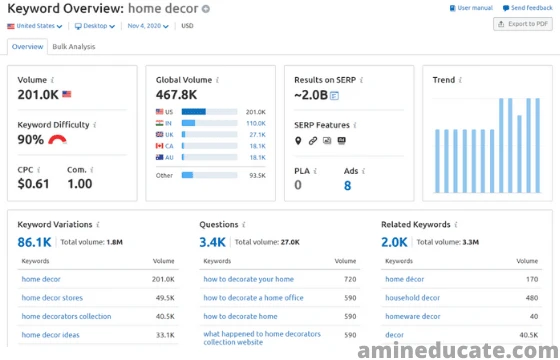Image resolution: width=560 pixels, height=360 pixels.
Task: Open keyword 'home decorators collection'
Action: (x=66, y=316)
